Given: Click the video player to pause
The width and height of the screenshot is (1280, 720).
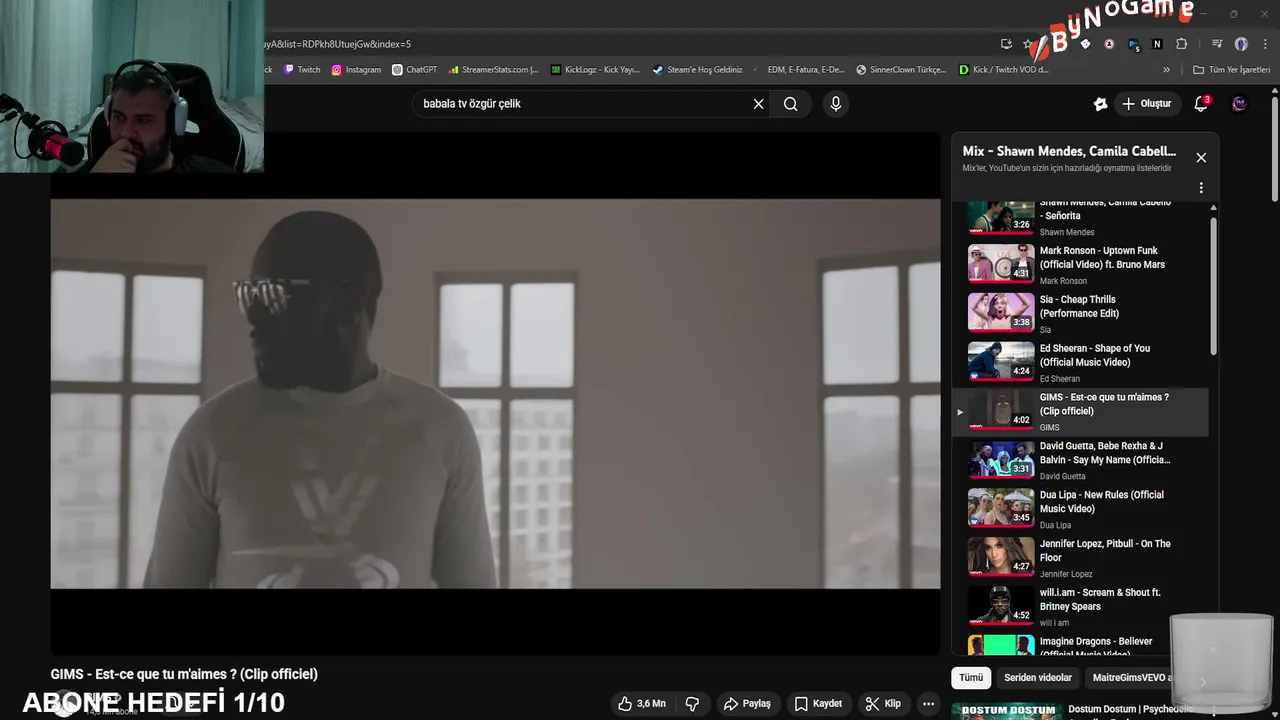Looking at the screenshot, I should coord(495,393).
